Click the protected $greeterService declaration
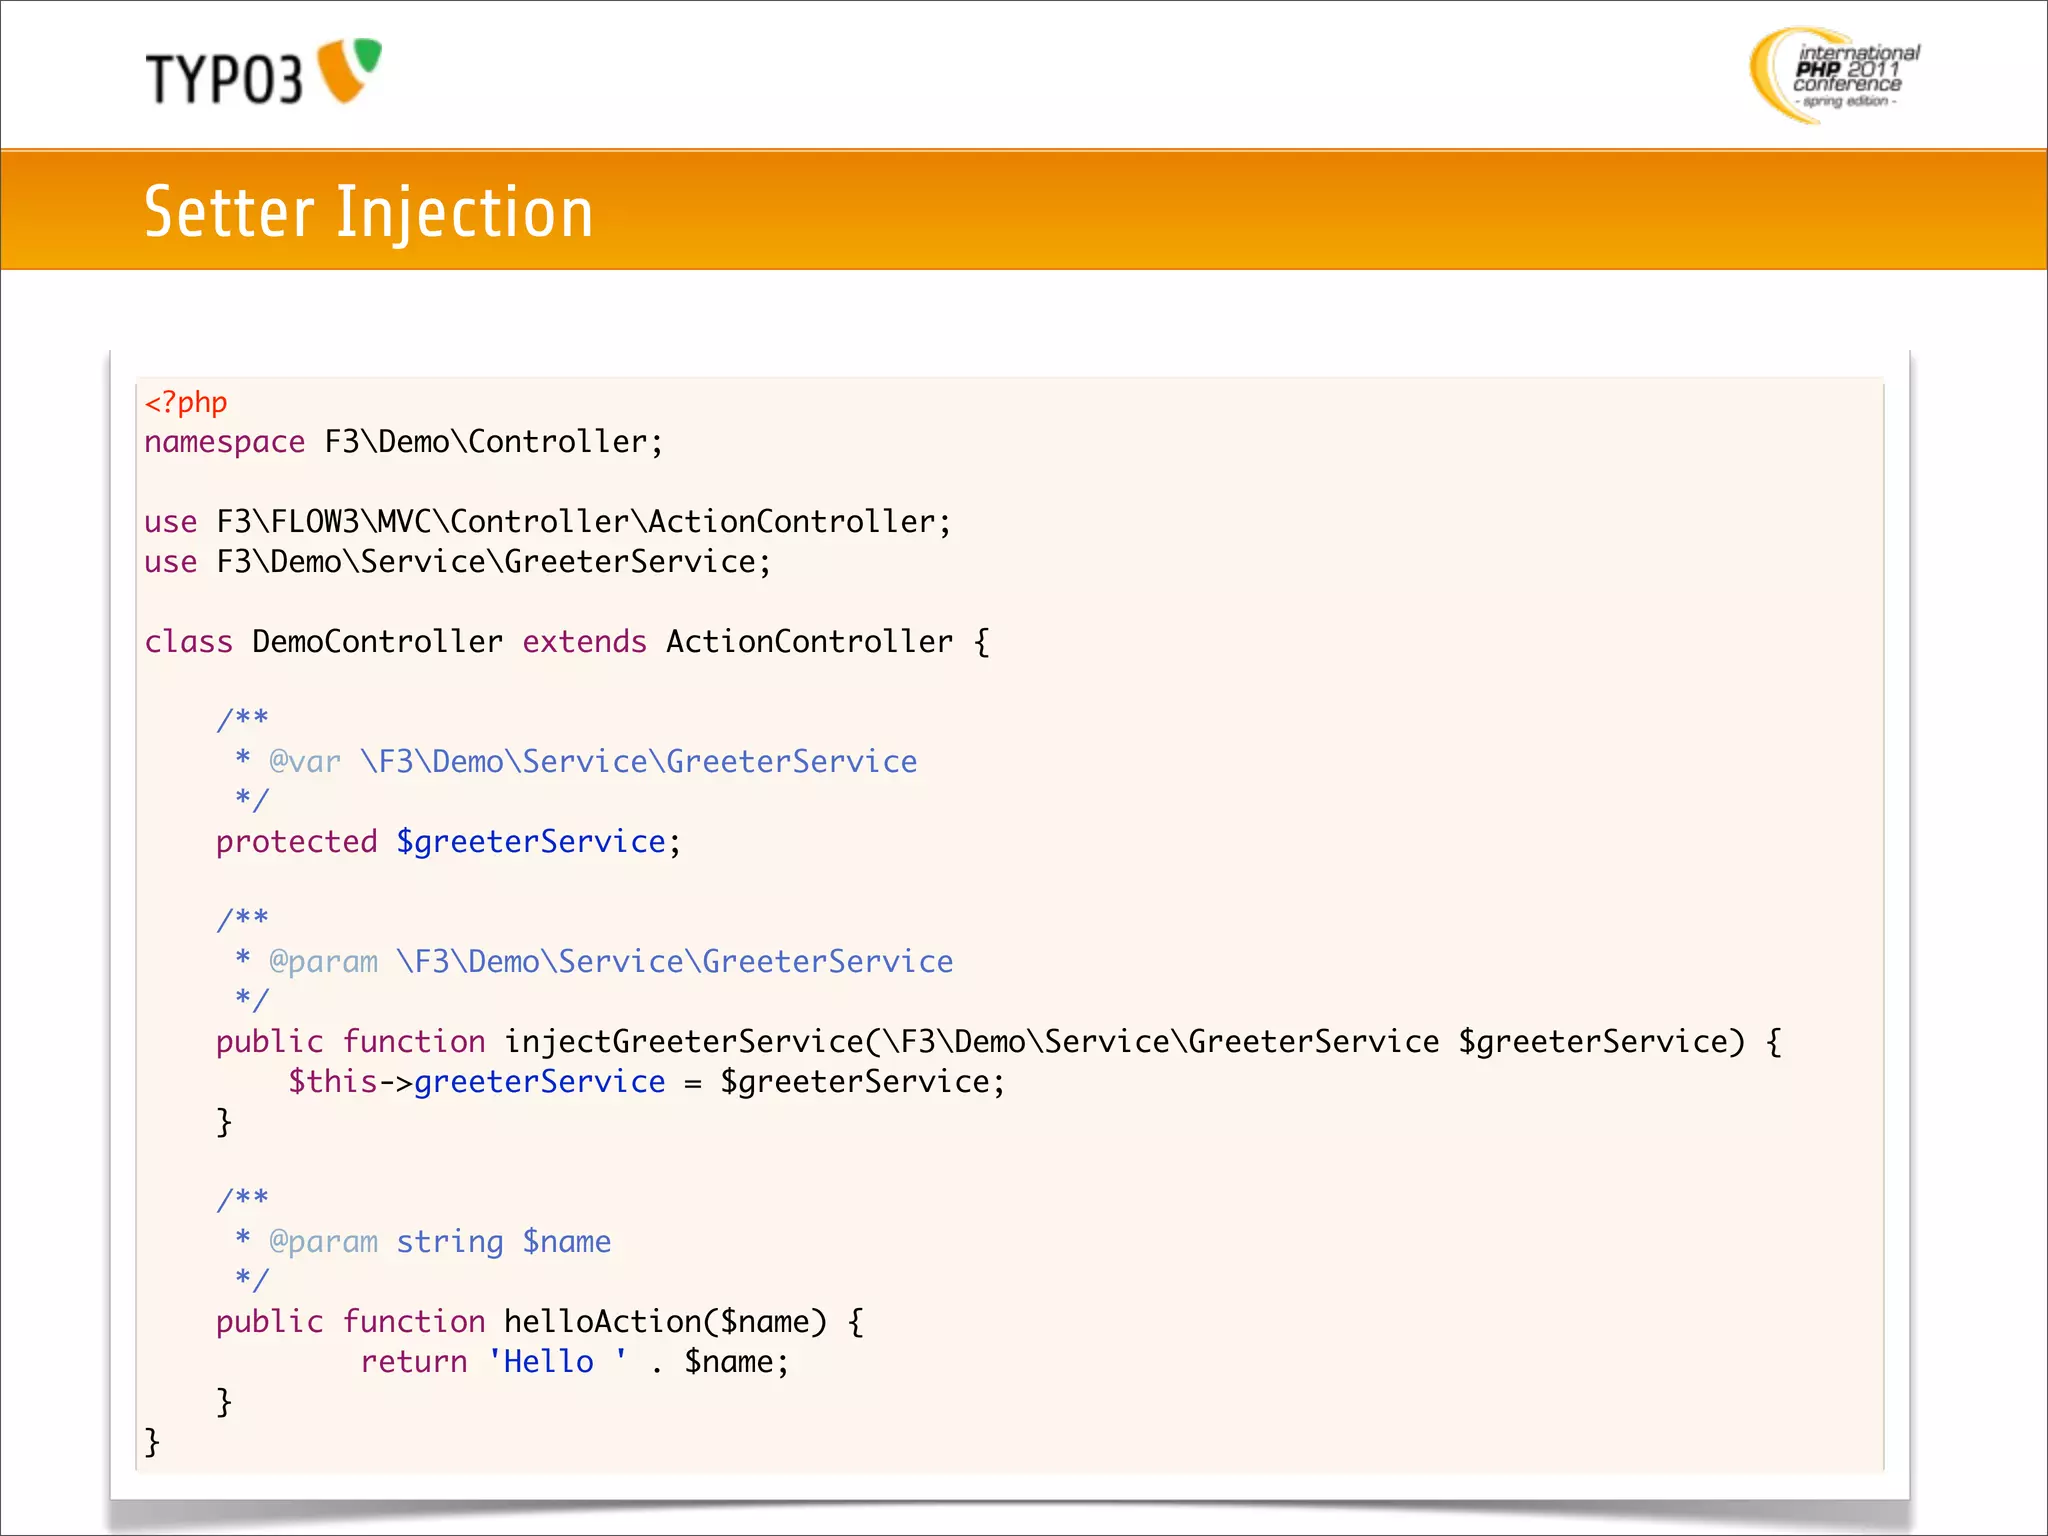This screenshot has width=2048, height=1536. [449, 842]
